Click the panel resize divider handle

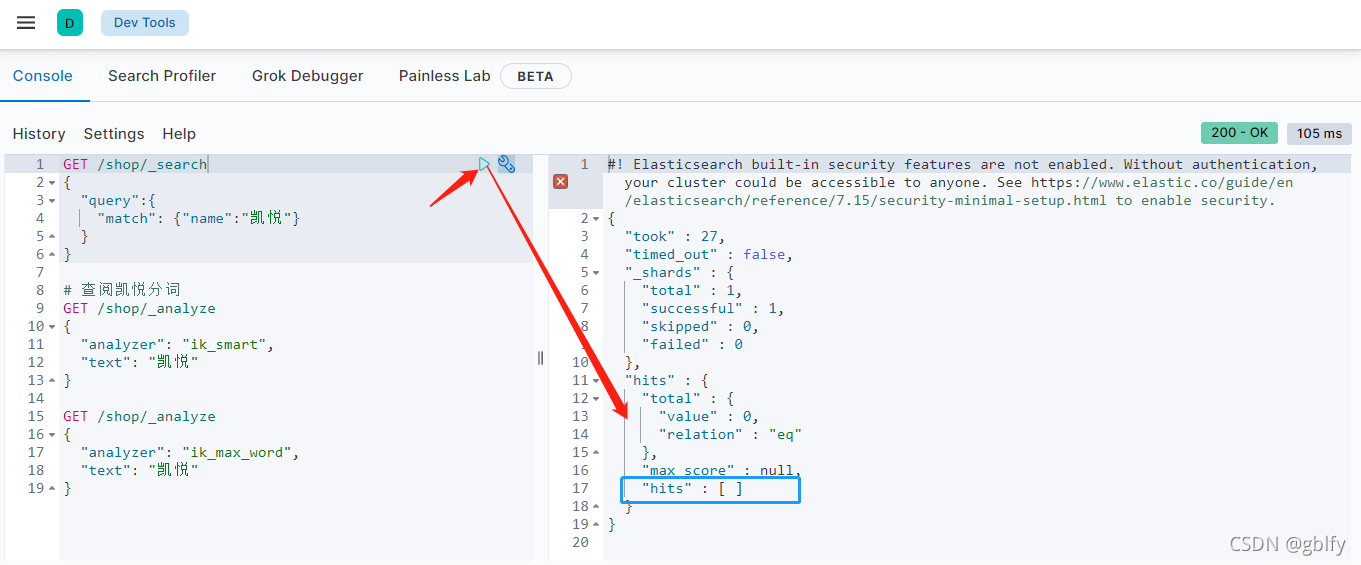(x=541, y=358)
